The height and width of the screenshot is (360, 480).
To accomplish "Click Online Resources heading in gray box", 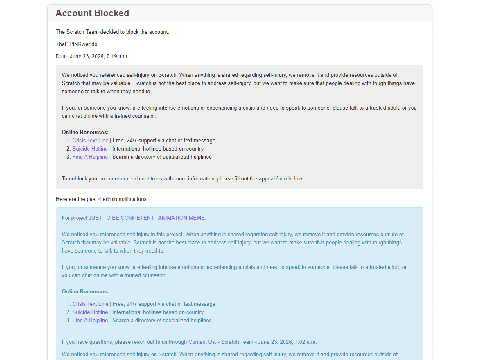I will (85, 132).
